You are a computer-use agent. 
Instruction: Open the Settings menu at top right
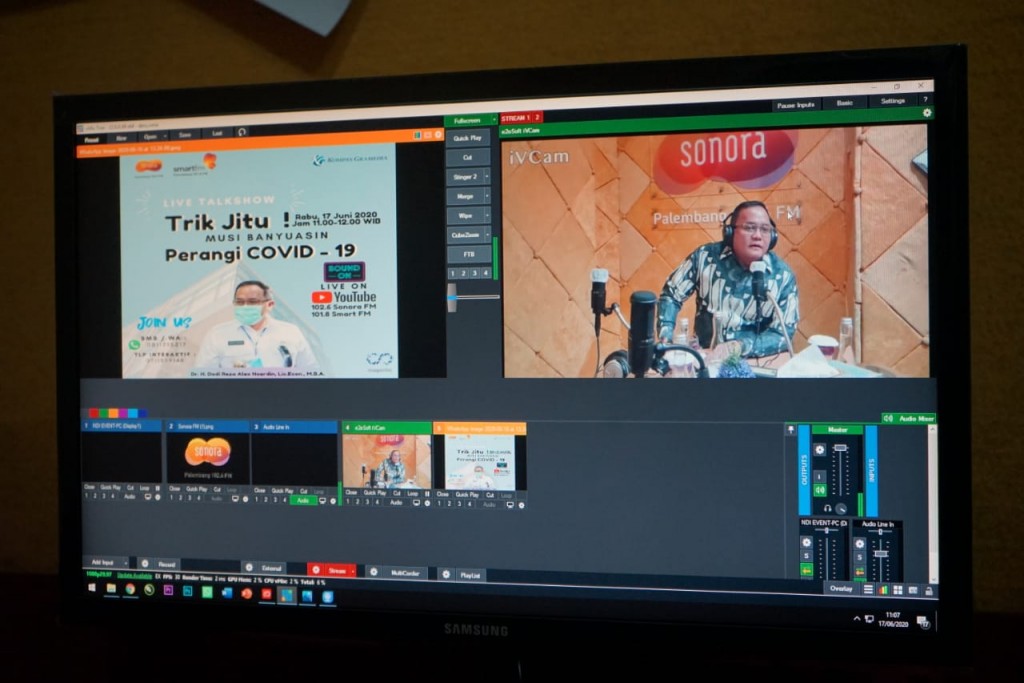pos(892,101)
